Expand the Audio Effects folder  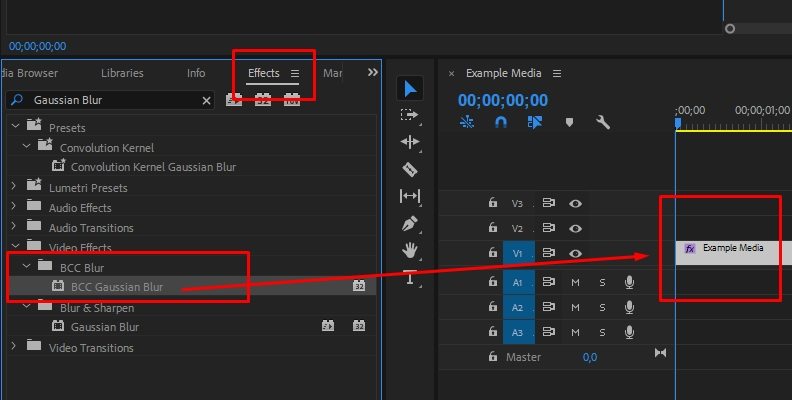(15, 207)
